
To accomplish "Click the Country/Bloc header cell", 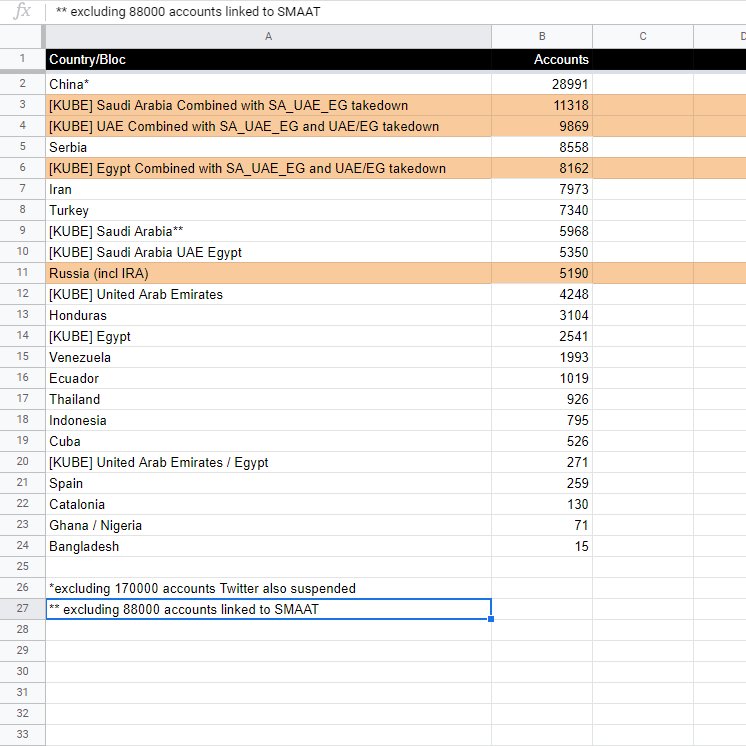I will [268, 59].
